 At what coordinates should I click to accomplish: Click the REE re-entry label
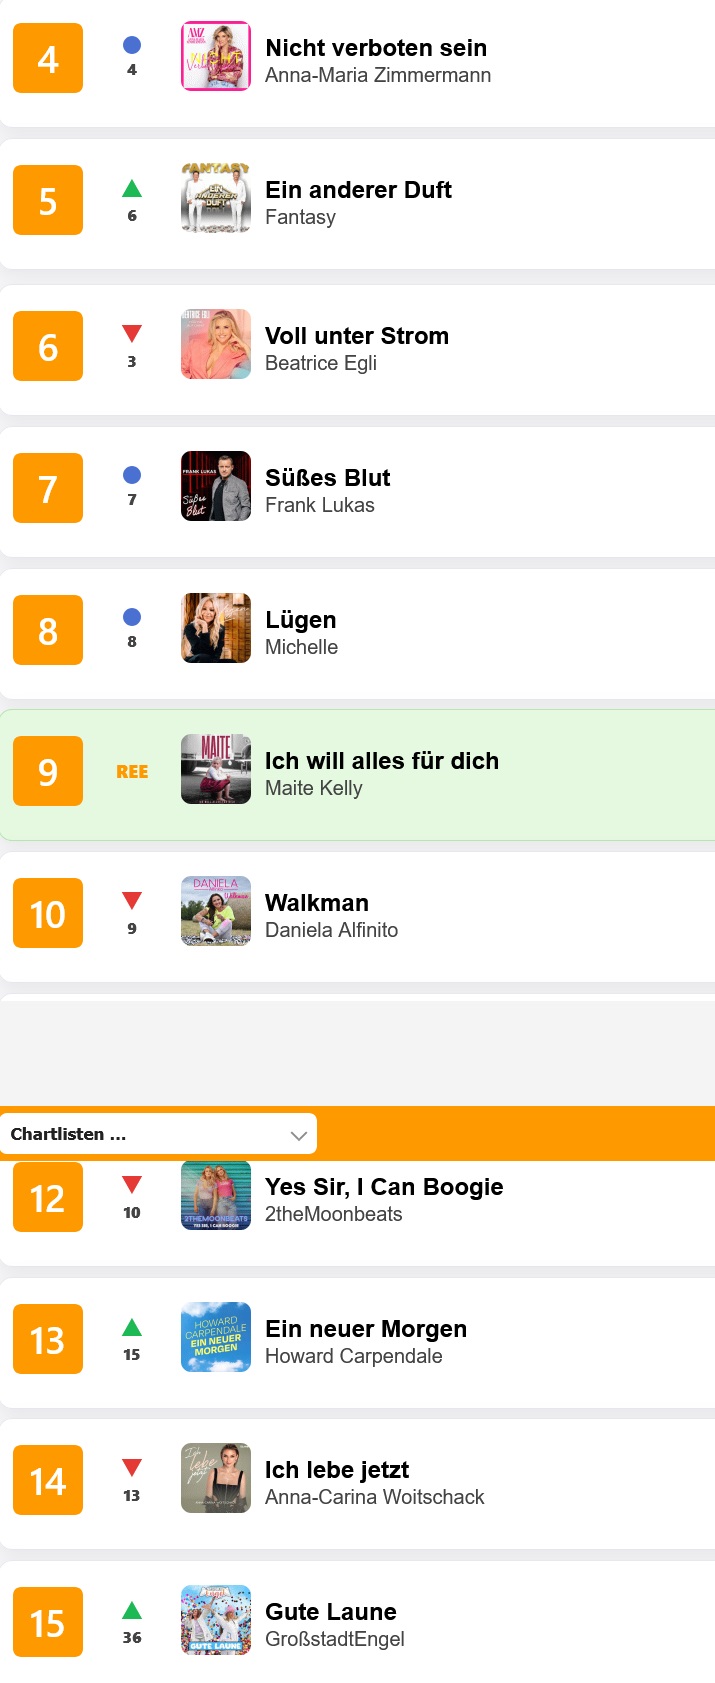click(132, 772)
